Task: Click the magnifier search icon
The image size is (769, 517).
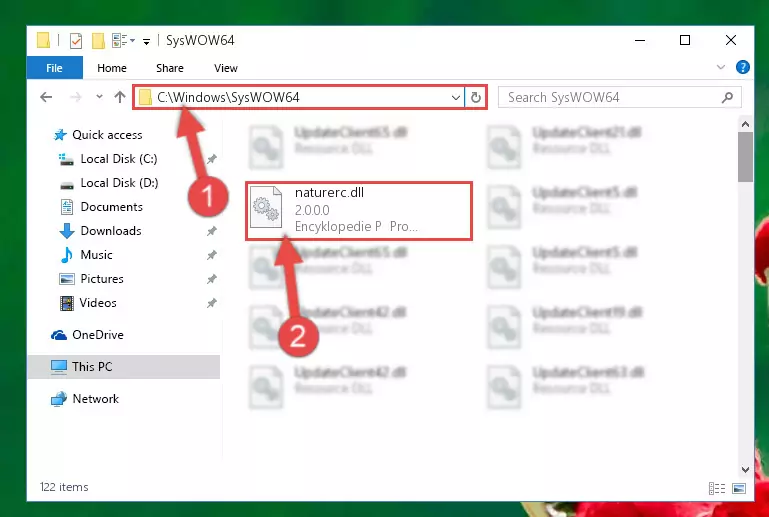Action: 727,97
